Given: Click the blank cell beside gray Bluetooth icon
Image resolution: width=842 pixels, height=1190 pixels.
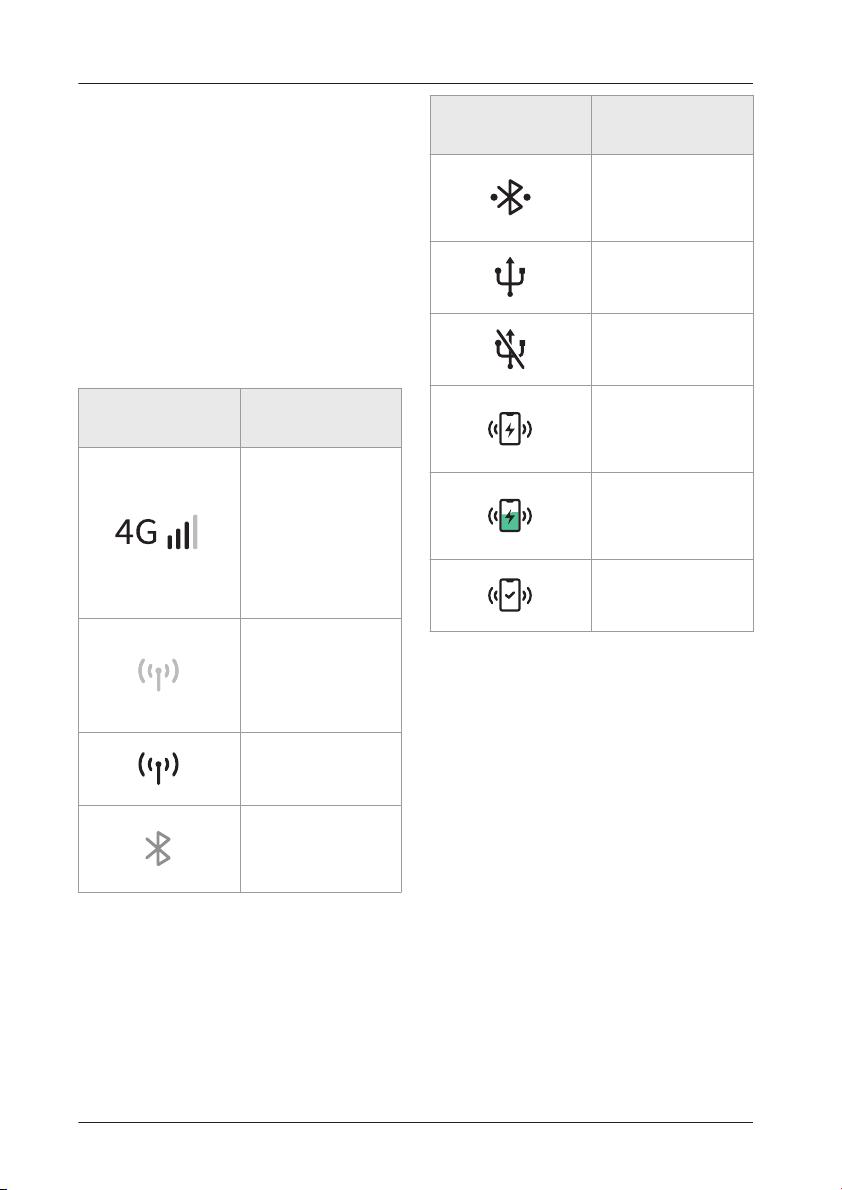Looking at the screenshot, I should tap(320, 848).
